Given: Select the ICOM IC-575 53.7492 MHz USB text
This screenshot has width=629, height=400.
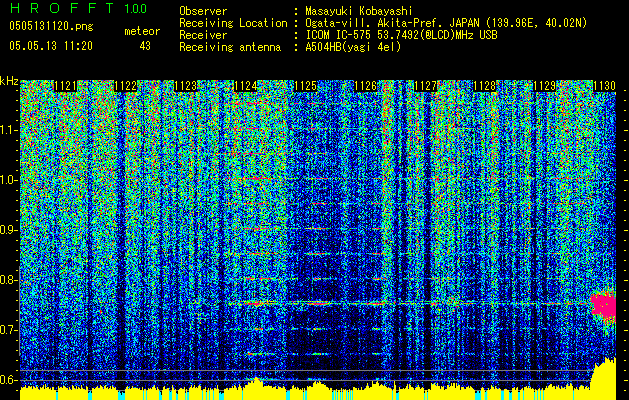Looking at the screenshot, I should click(x=401, y=35).
